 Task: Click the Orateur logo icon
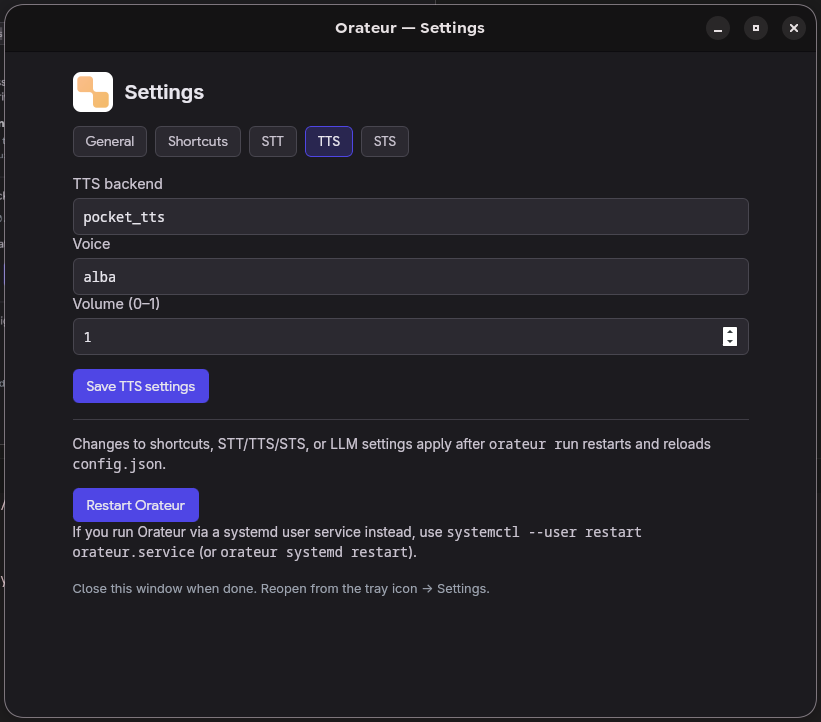tap(91, 91)
